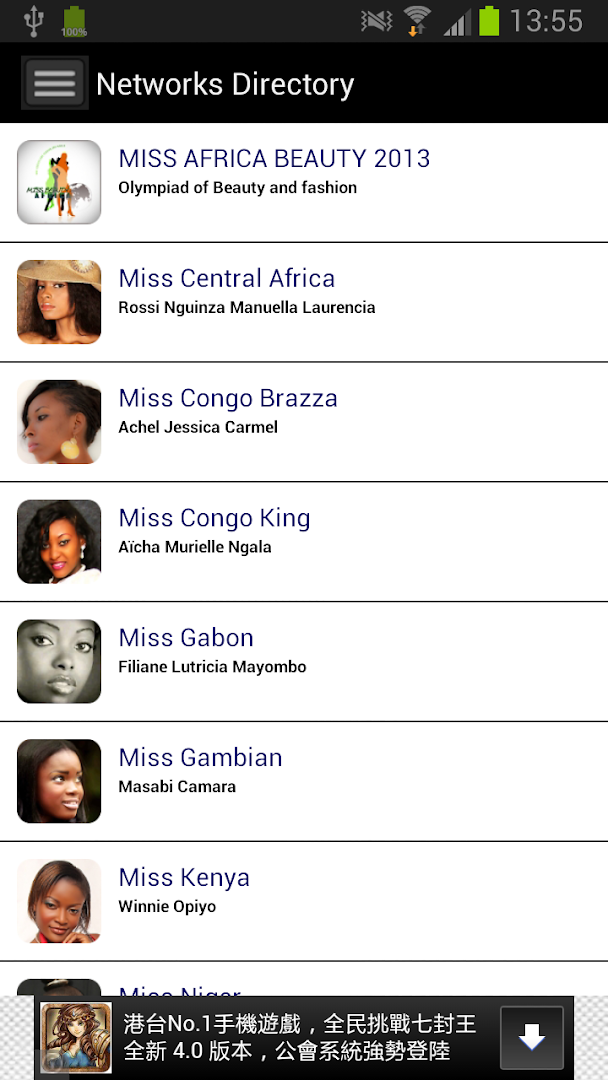
Task: Tap the USB connection status icon
Action: pos(34,20)
